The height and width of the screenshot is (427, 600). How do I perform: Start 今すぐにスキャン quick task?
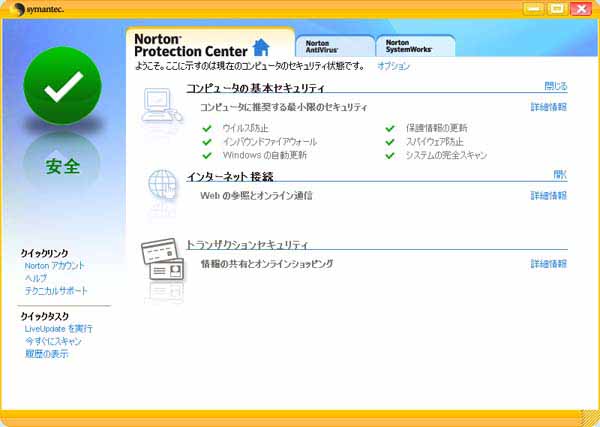click(x=53, y=341)
